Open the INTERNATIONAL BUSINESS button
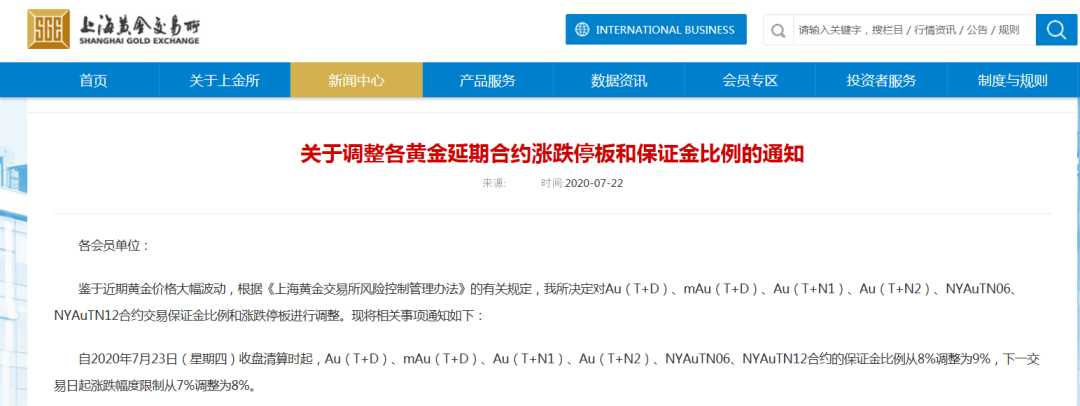 (x=656, y=30)
